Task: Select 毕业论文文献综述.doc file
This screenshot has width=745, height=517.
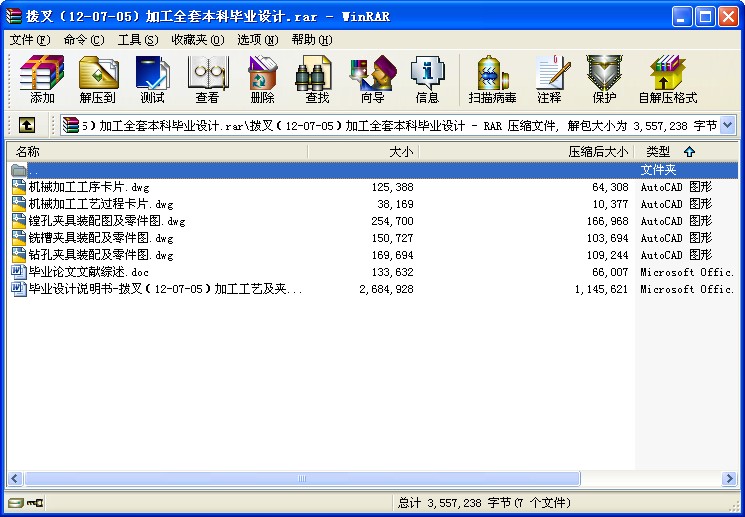Action: 88,272
